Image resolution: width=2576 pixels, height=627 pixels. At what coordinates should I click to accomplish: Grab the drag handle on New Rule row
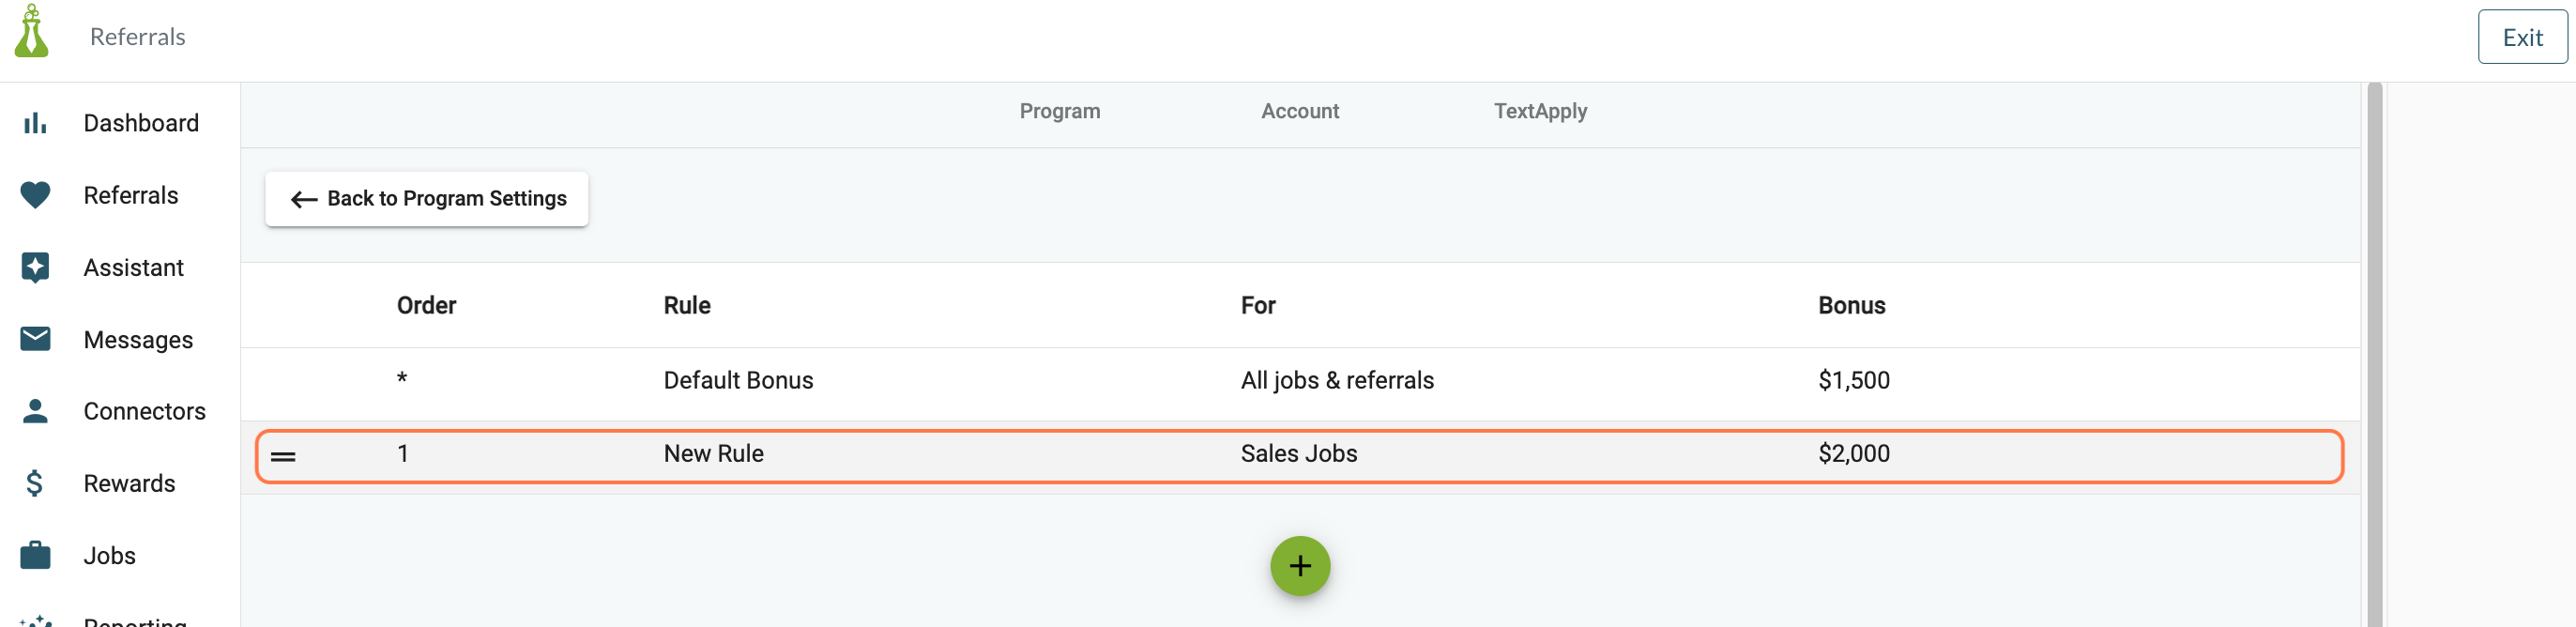283,456
